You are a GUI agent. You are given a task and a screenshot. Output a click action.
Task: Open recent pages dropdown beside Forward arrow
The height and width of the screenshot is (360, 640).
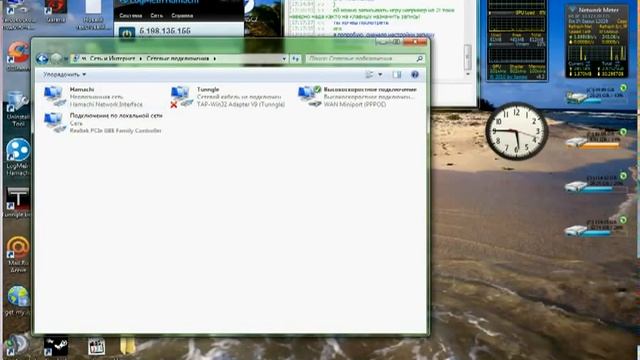tap(65, 59)
